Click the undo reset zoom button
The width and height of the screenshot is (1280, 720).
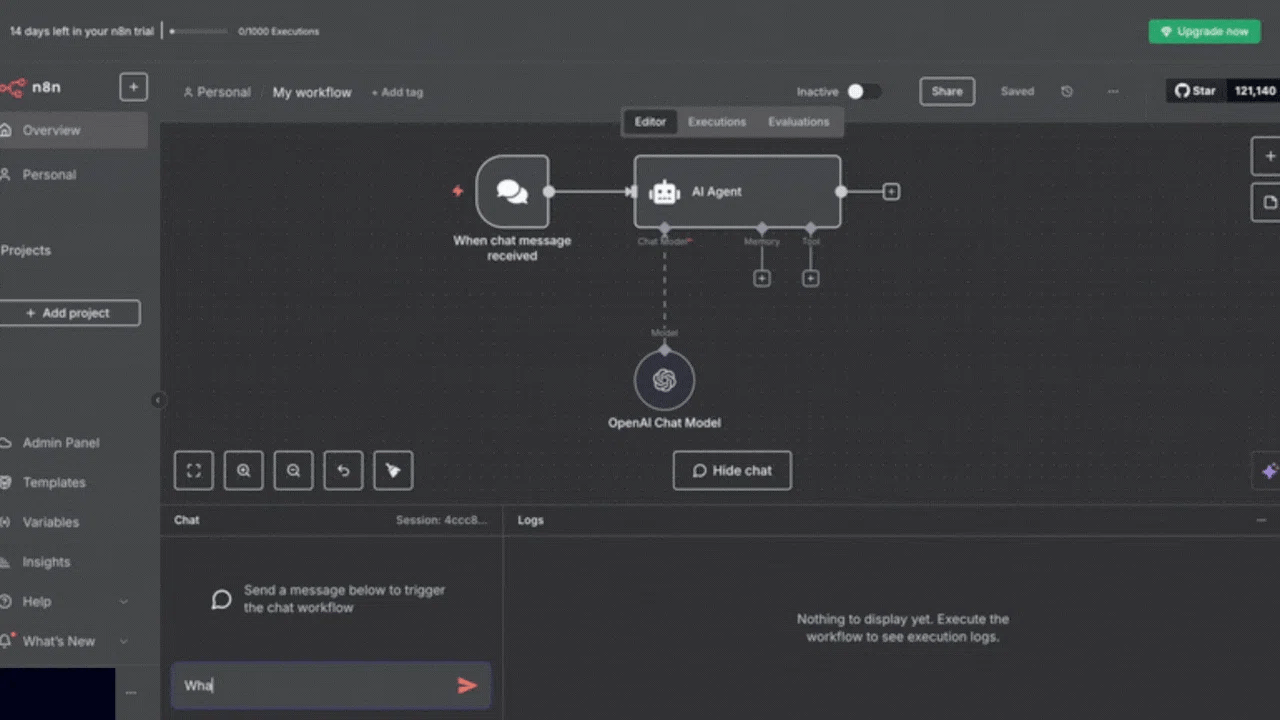(343, 471)
